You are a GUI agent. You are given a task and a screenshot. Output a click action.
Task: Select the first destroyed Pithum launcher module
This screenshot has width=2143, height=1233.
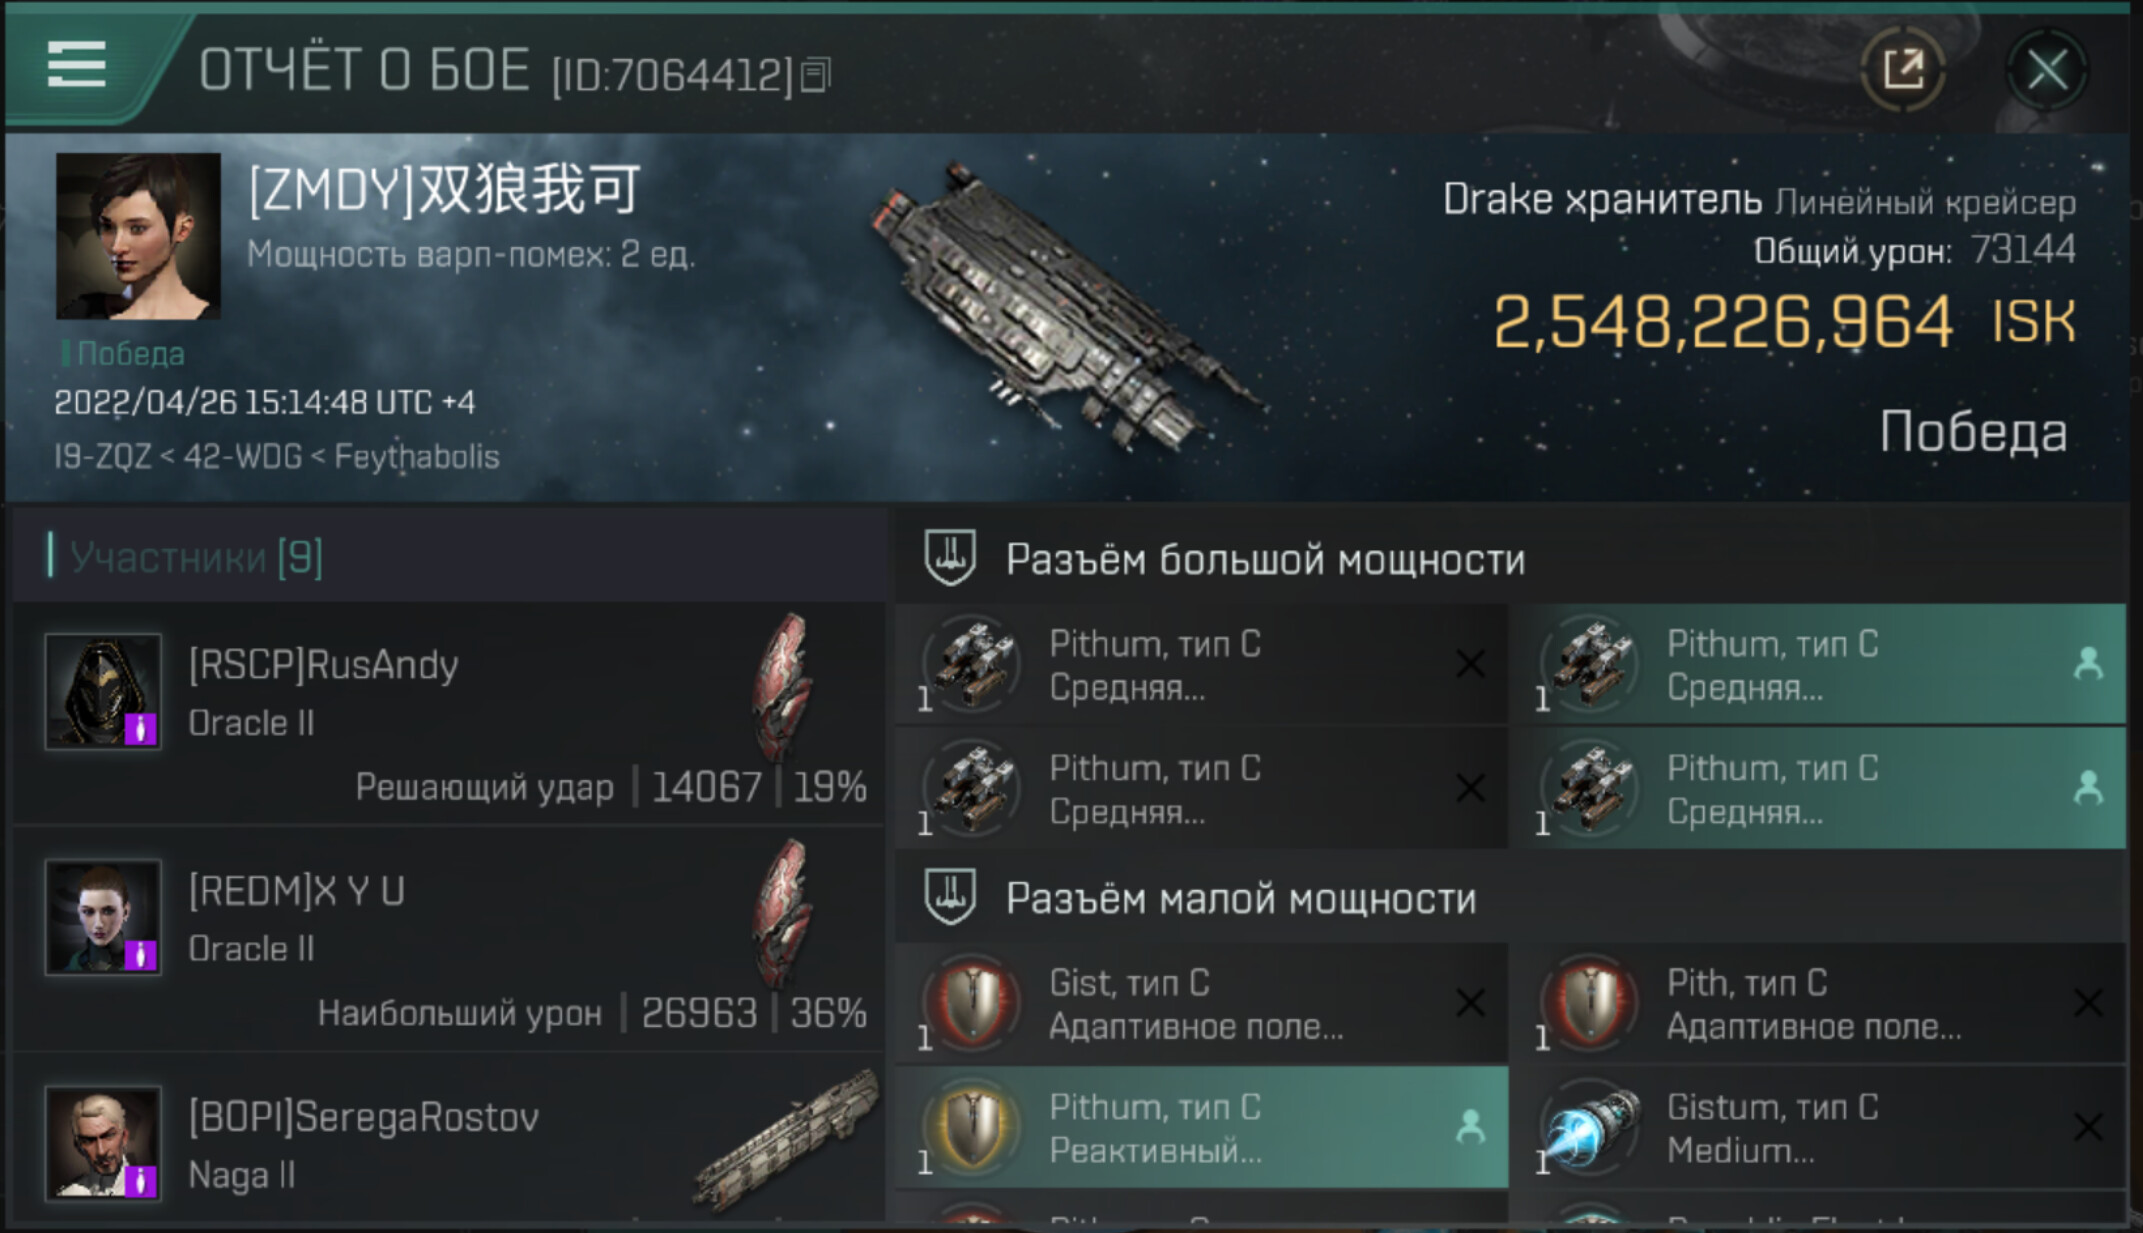(x=1201, y=665)
